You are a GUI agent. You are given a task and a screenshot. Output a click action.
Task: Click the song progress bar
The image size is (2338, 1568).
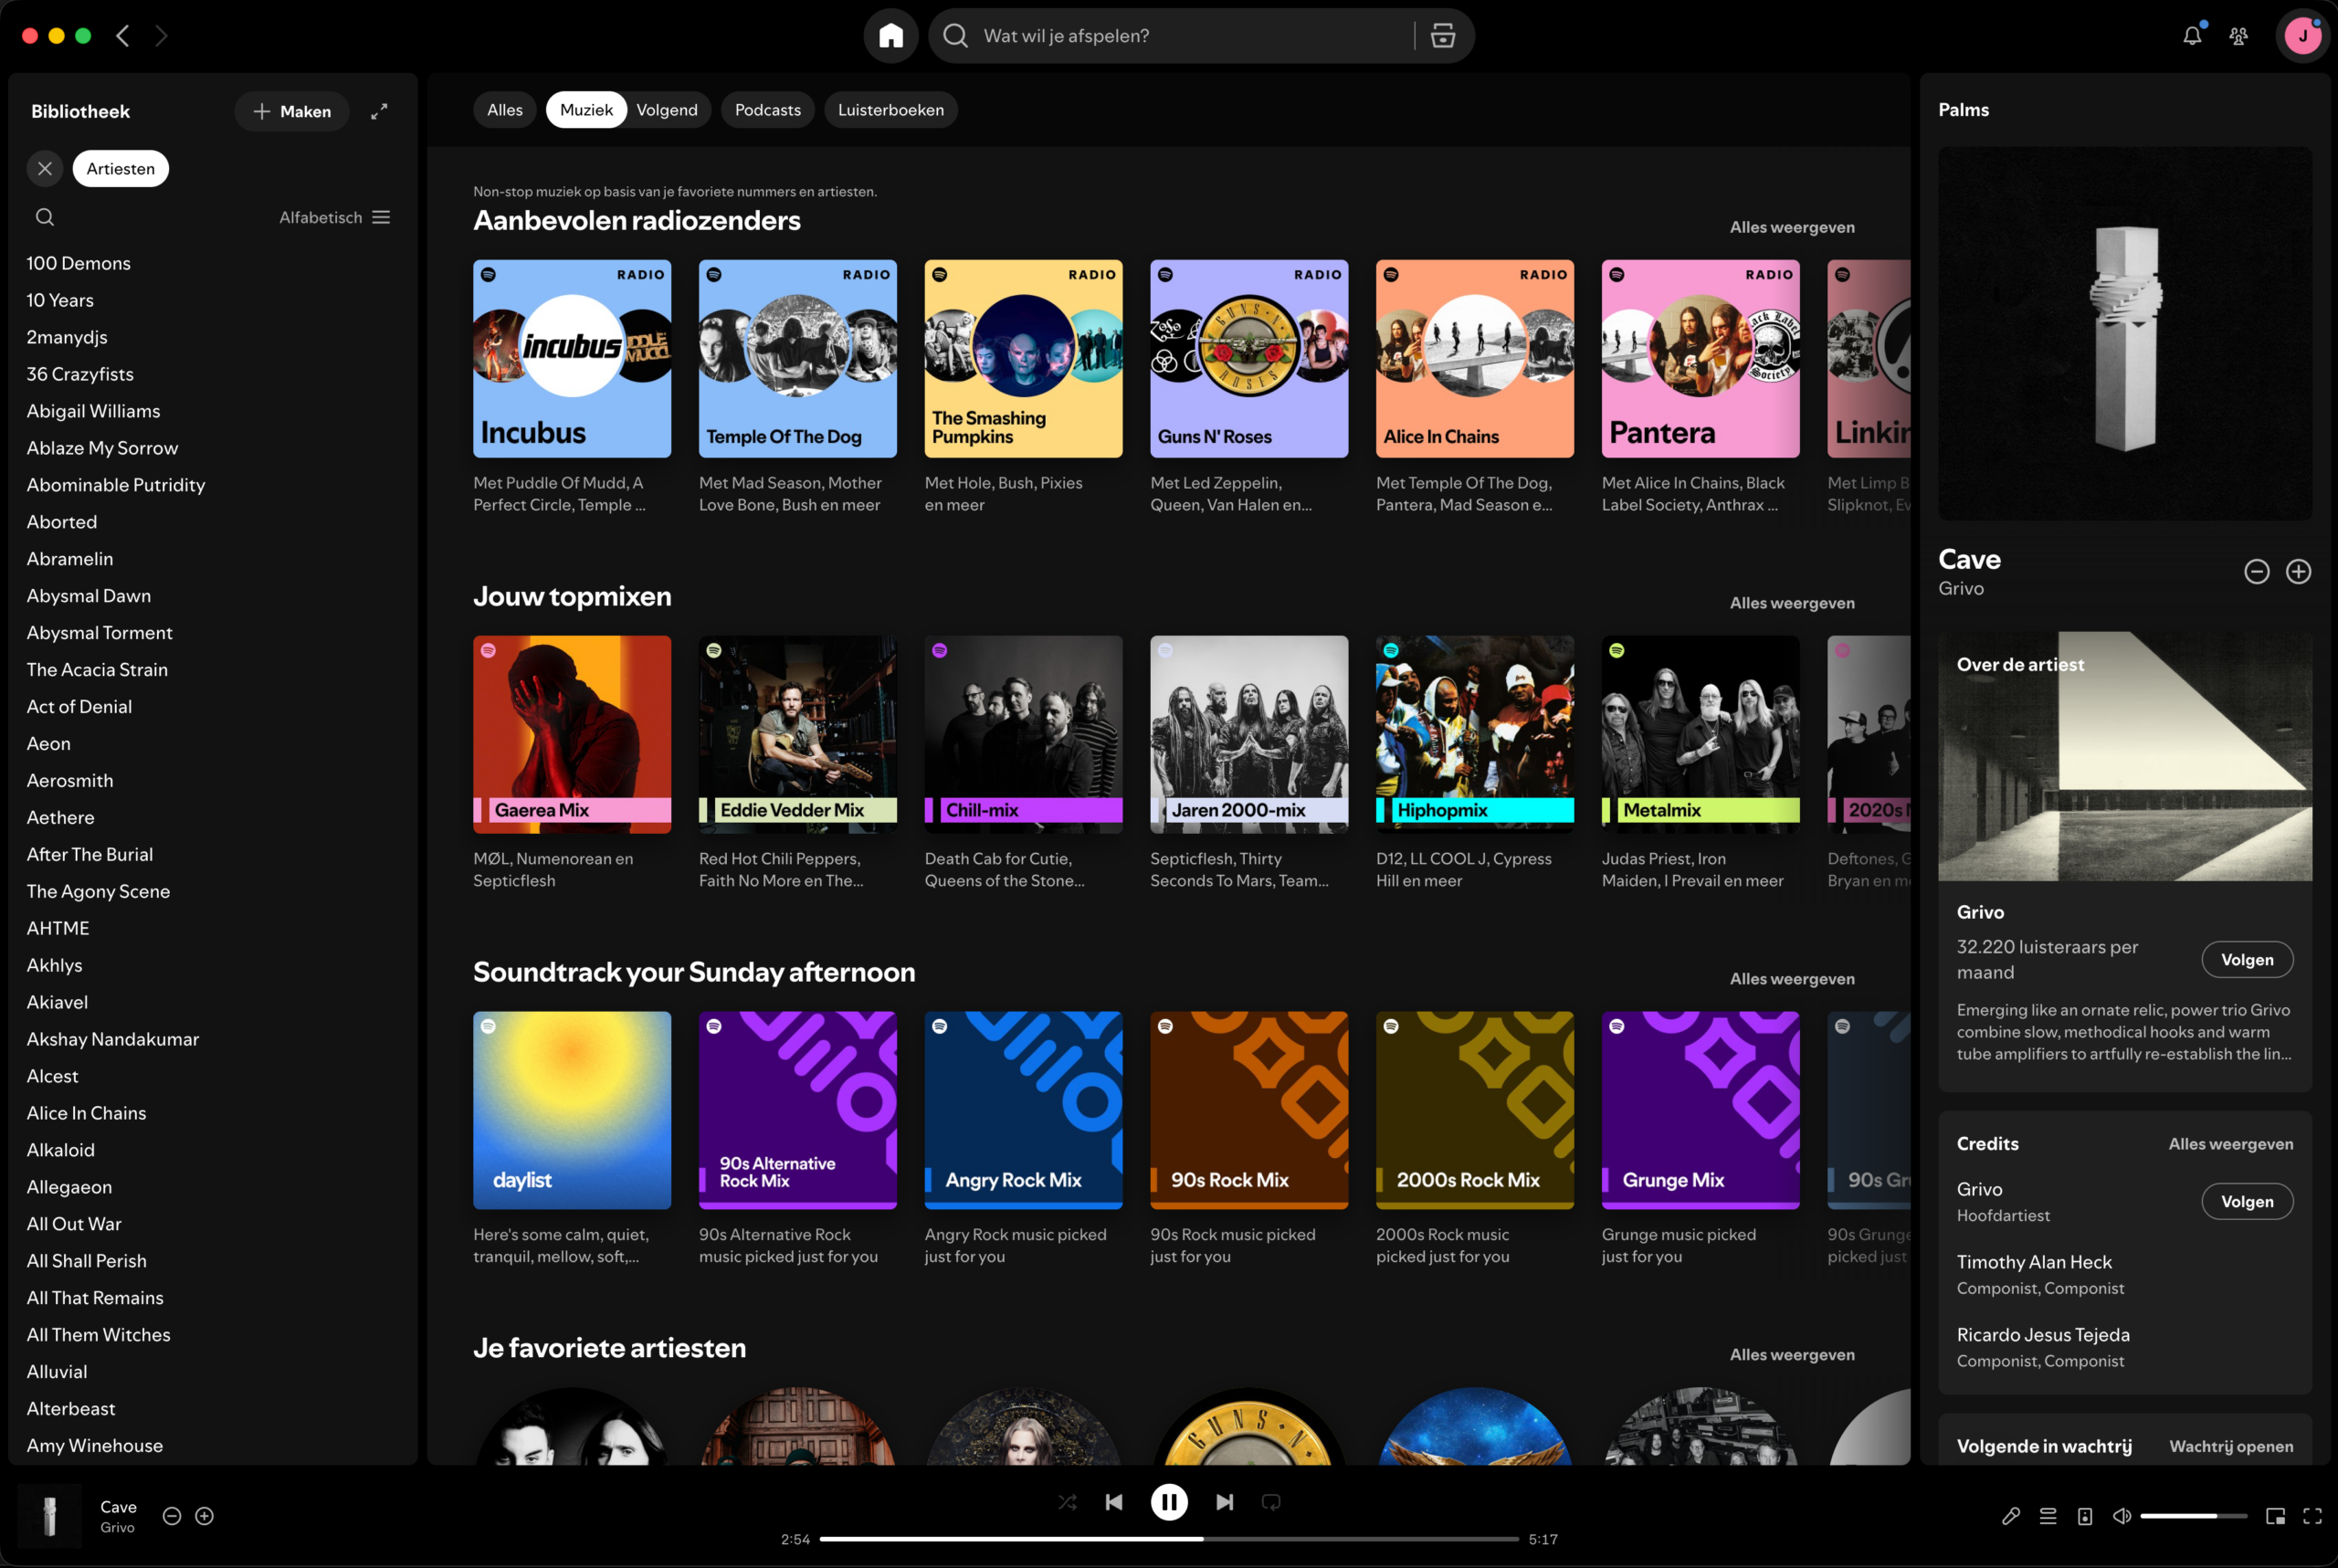coord(1168,1539)
